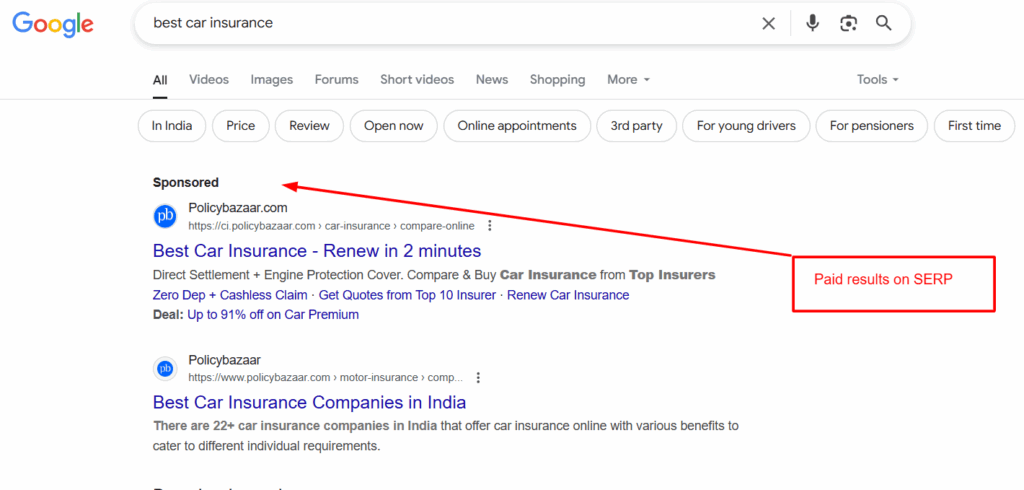Click the organic Policybazaar result favicon

165,368
